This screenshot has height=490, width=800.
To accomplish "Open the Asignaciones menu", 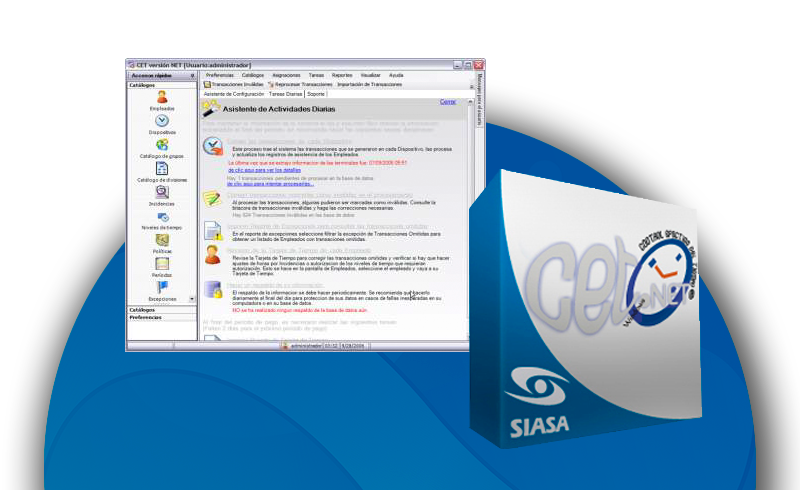I will point(286,75).
